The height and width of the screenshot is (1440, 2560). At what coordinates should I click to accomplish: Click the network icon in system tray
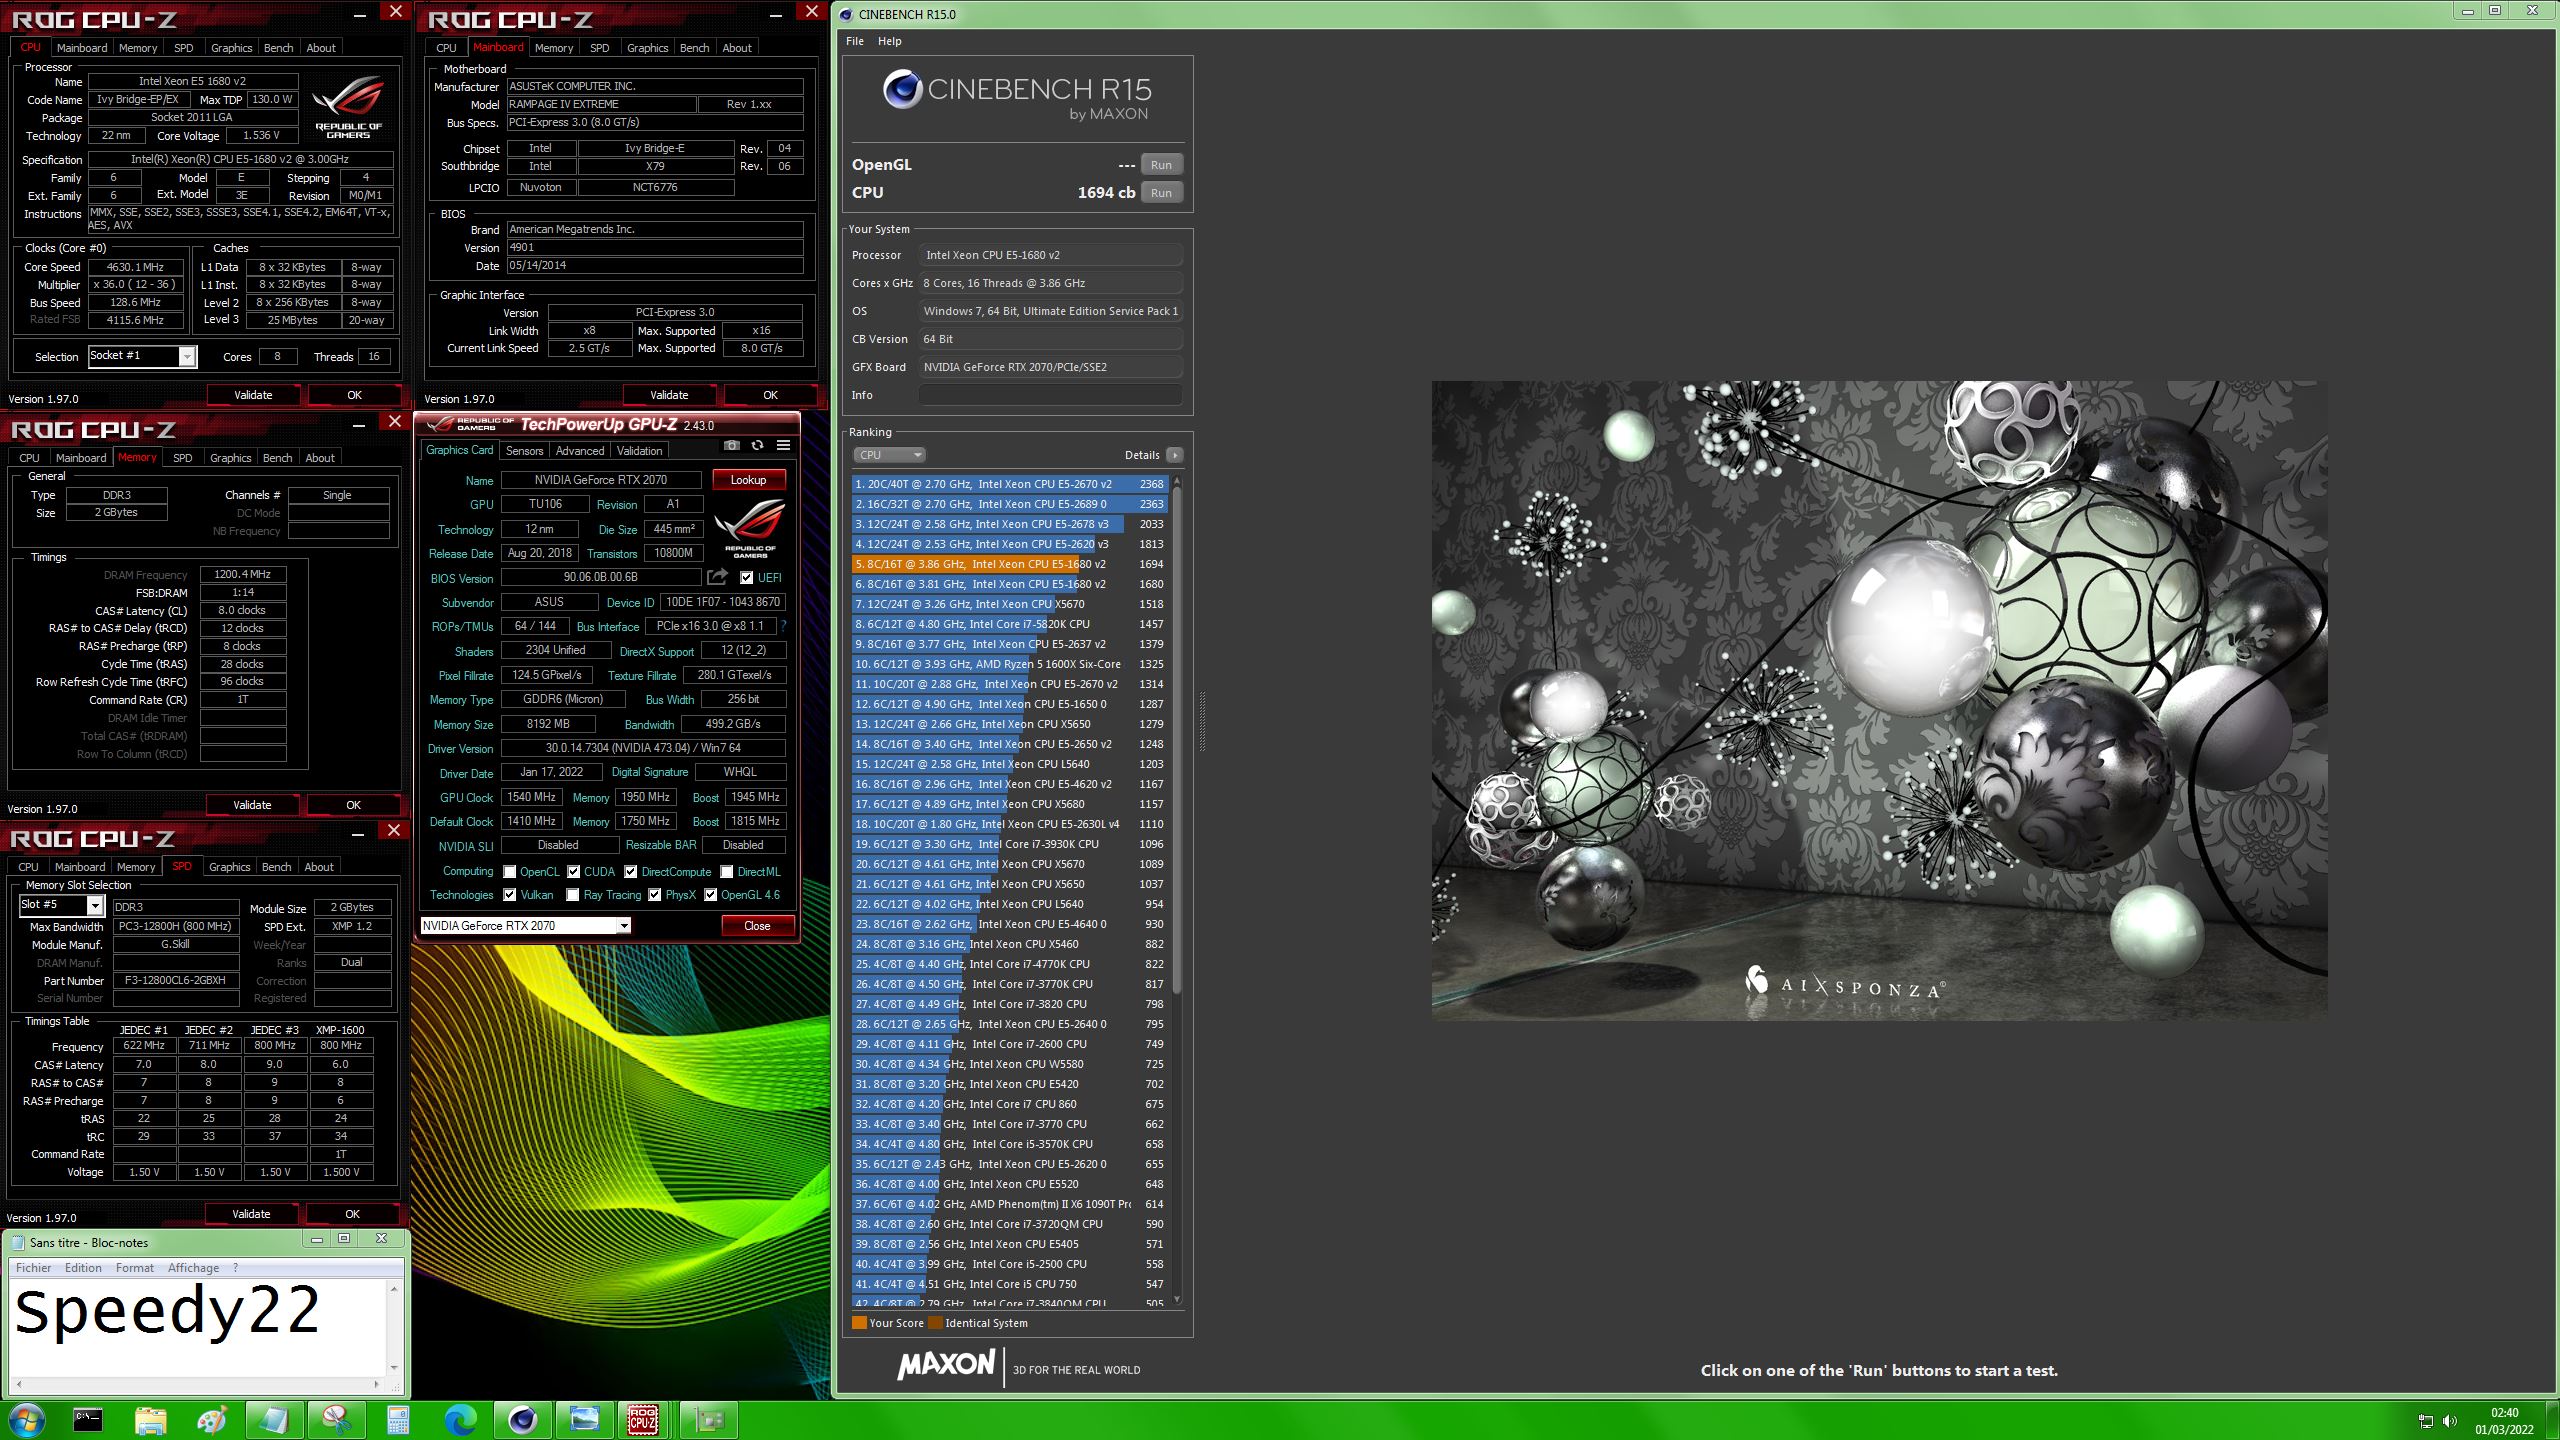[2425, 1420]
